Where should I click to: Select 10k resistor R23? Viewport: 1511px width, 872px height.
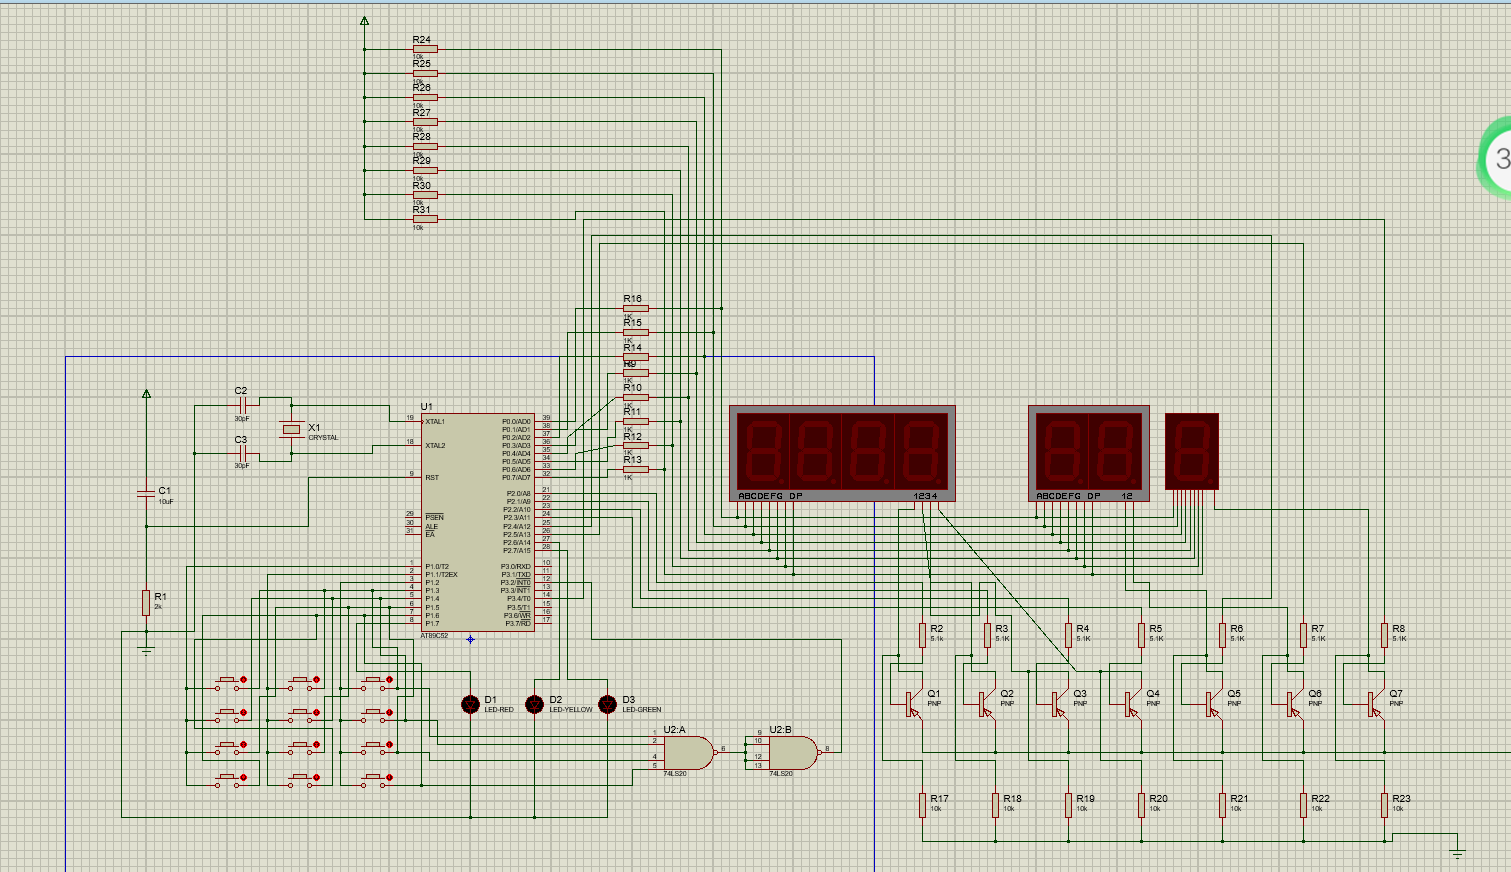coord(1384,805)
